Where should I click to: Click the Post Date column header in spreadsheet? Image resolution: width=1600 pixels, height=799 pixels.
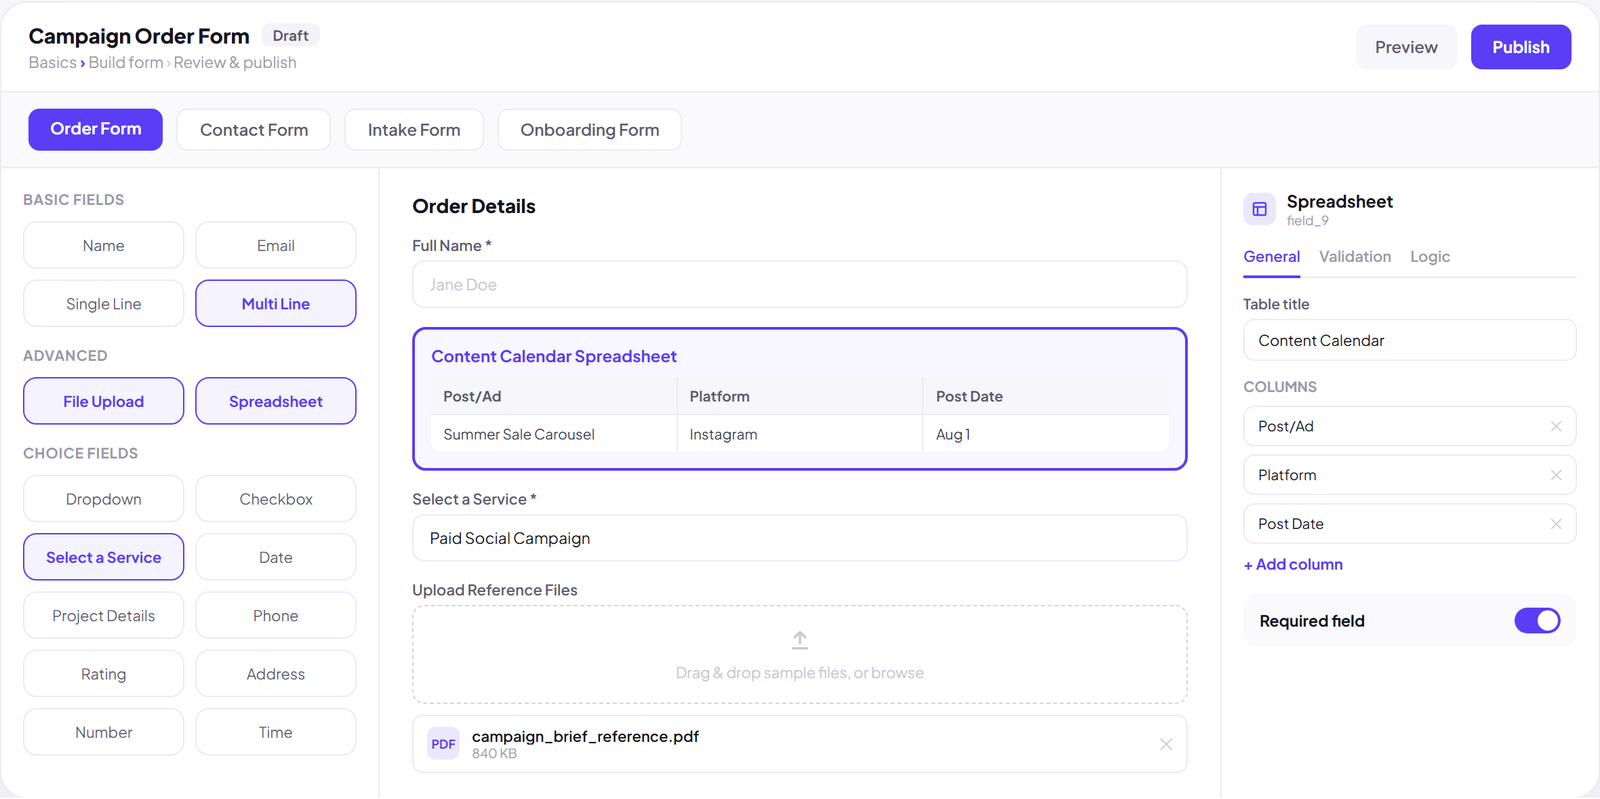(x=1046, y=396)
